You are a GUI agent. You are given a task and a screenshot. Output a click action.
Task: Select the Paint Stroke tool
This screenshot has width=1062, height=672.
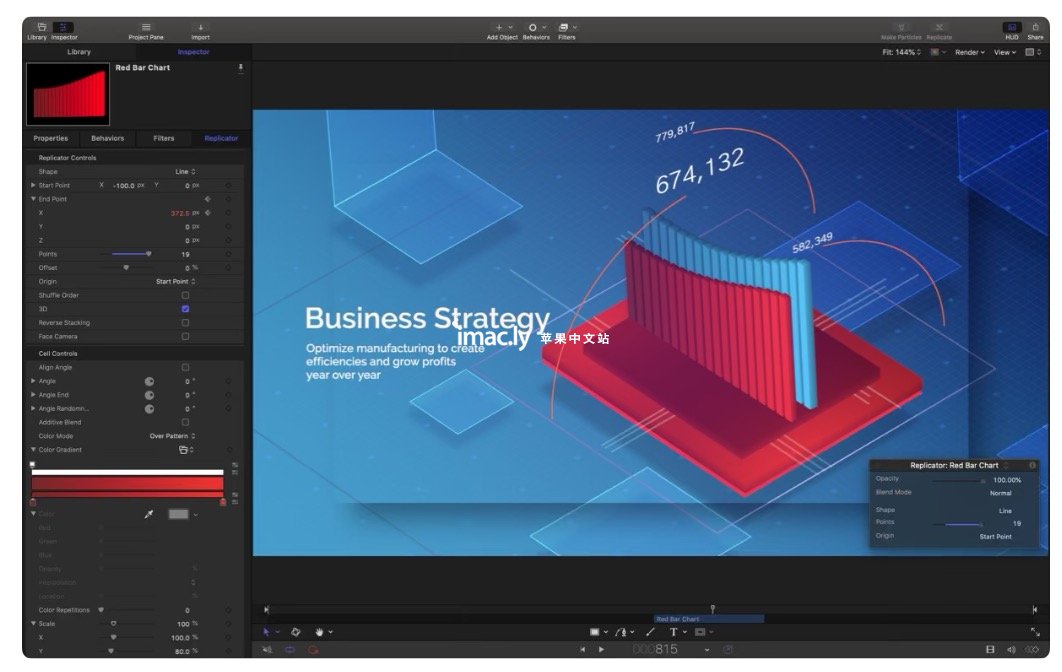(650, 631)
